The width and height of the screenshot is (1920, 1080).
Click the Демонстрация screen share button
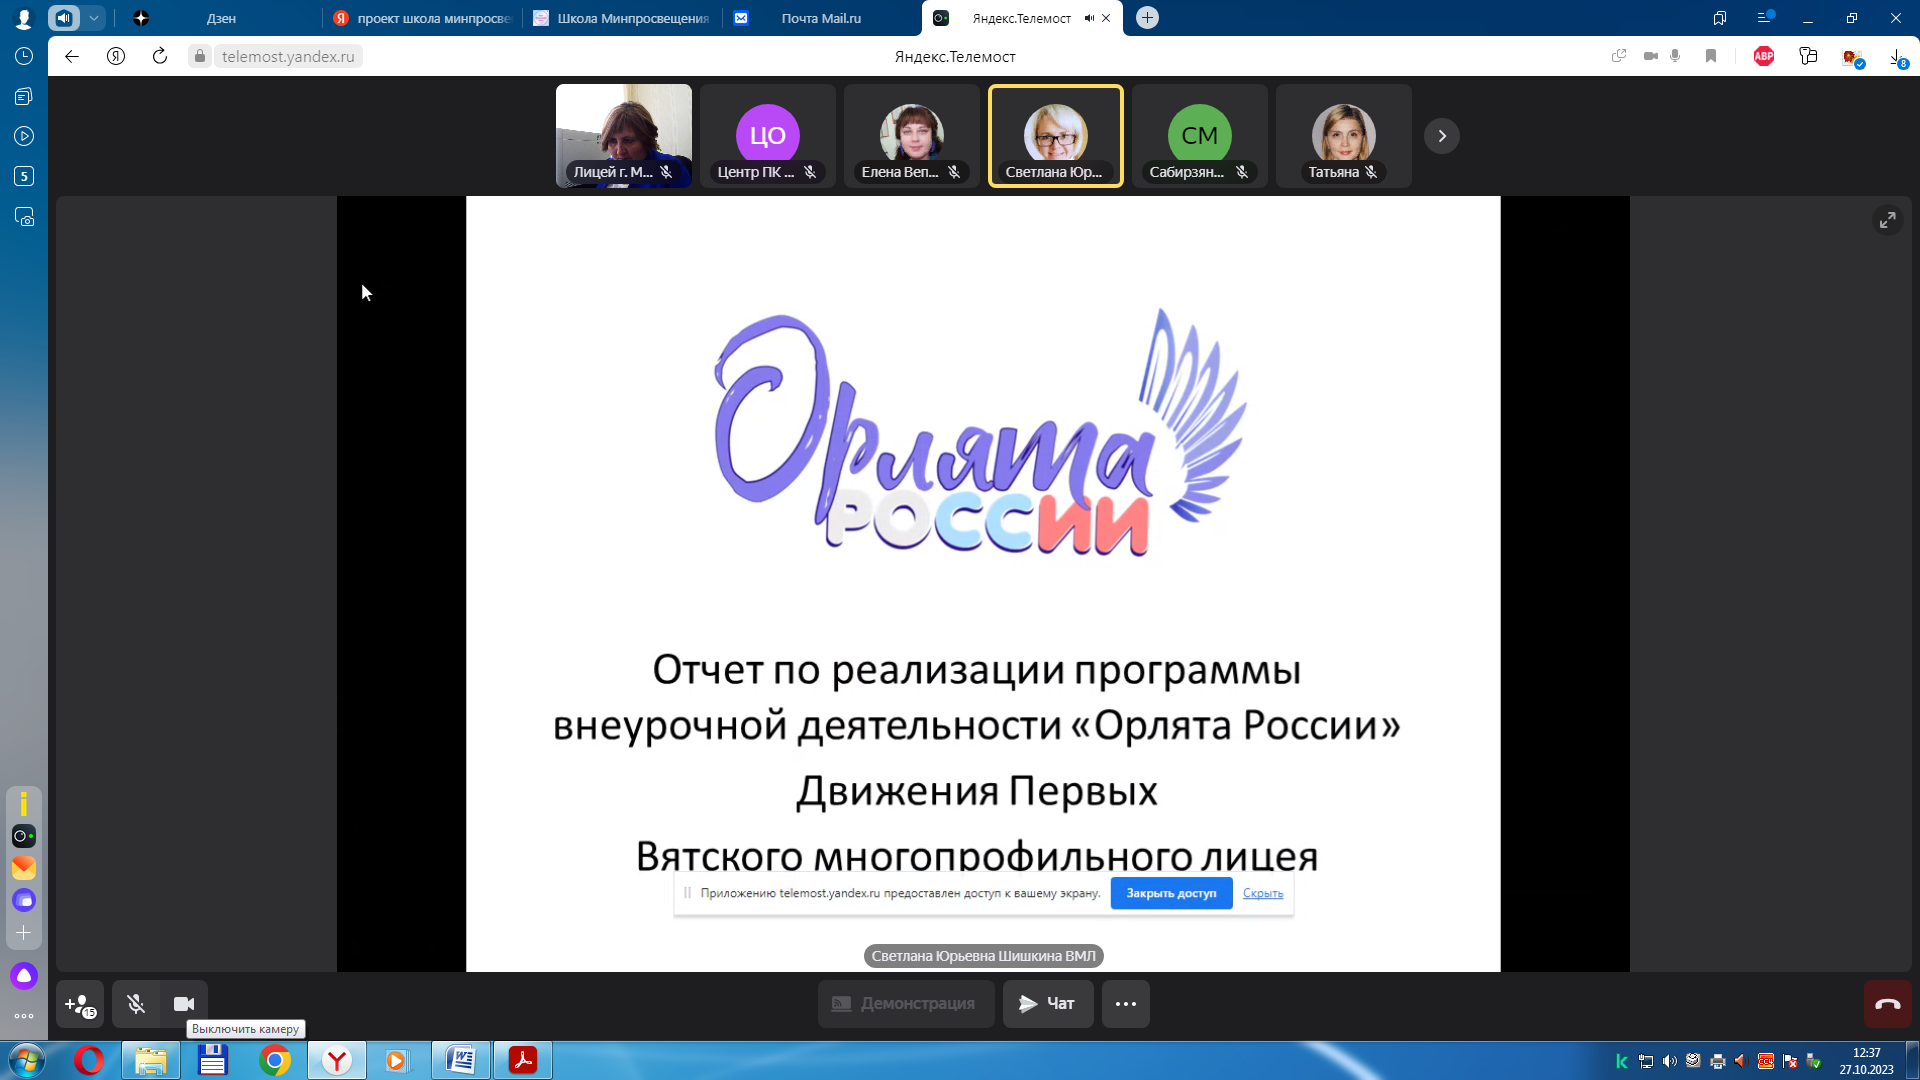pyautogui.click(x=906, y=1004)
